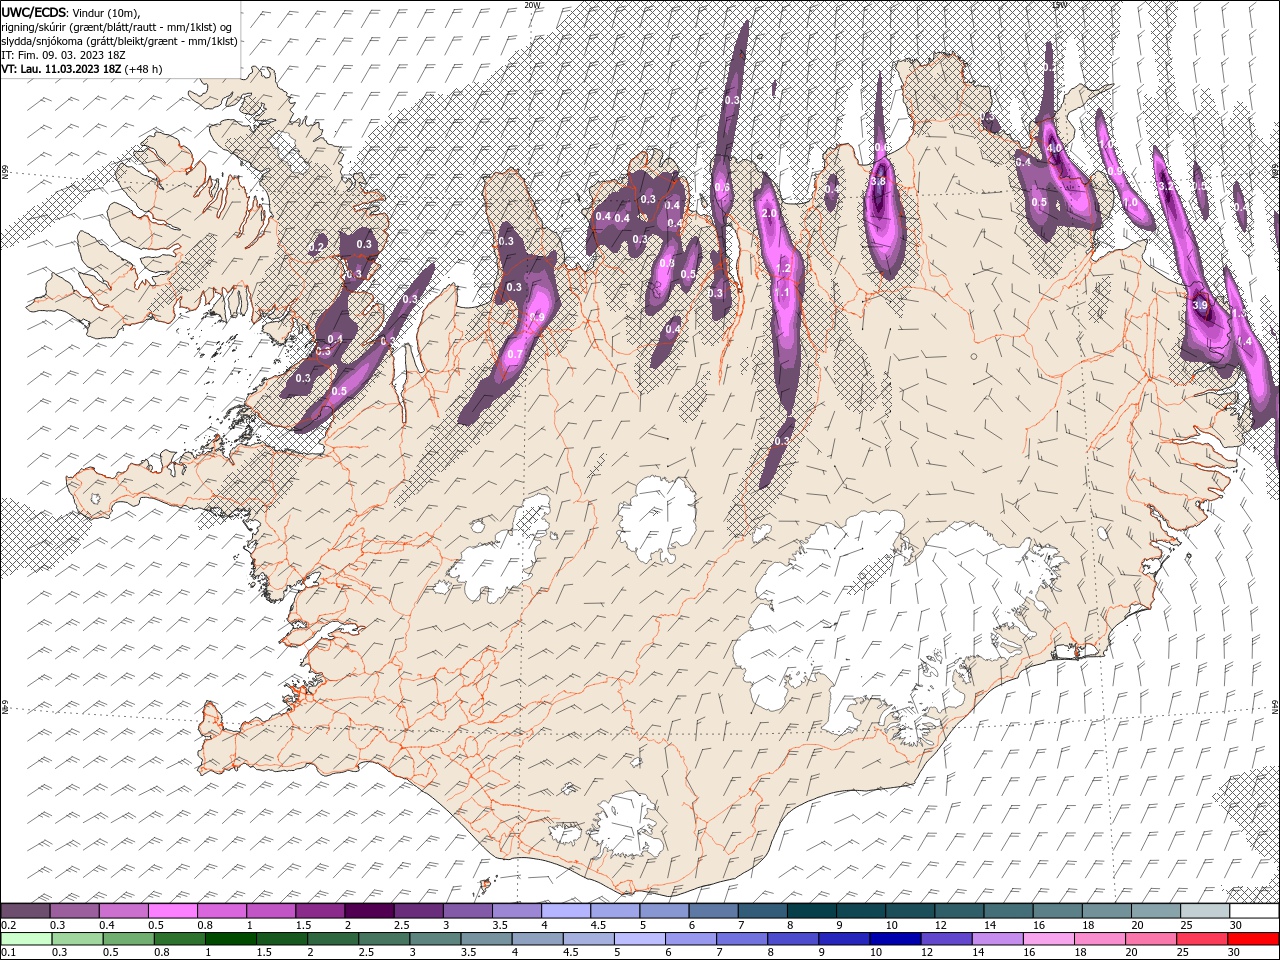The image size is (1280, 960).
Task: Click the 'UWC/ECDS' bold title text
Action: coord(32,12)
